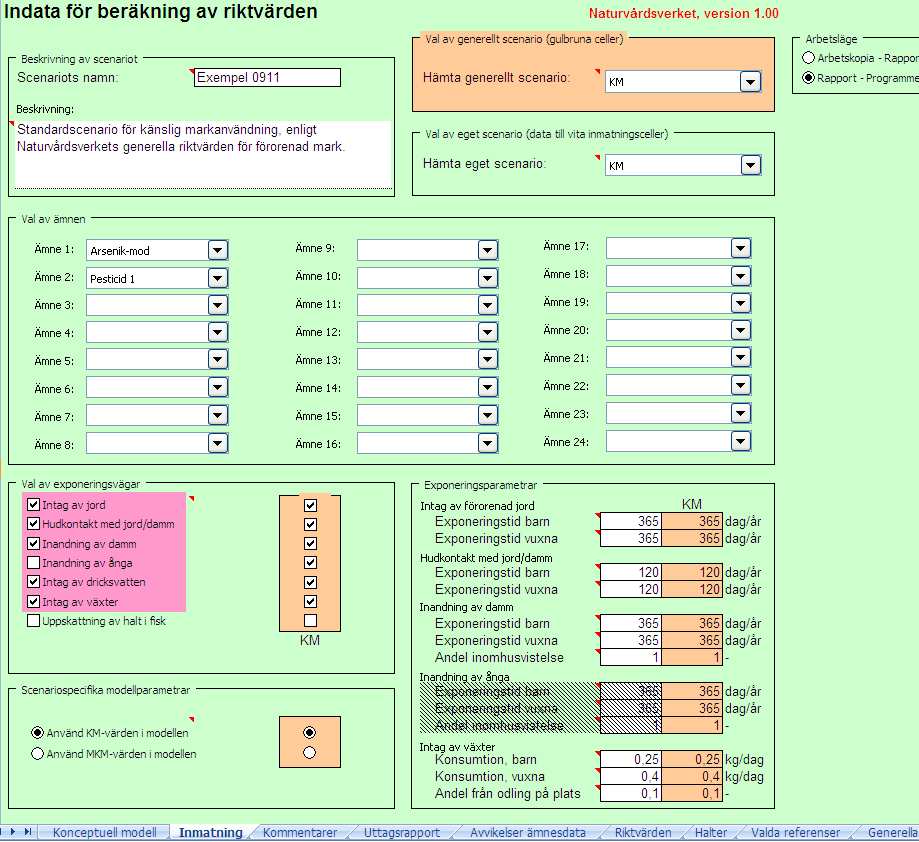This screenshot has height=842, width=919.
Task: Open Ämne 17 substance dropdown
Action: pos(741,248)
